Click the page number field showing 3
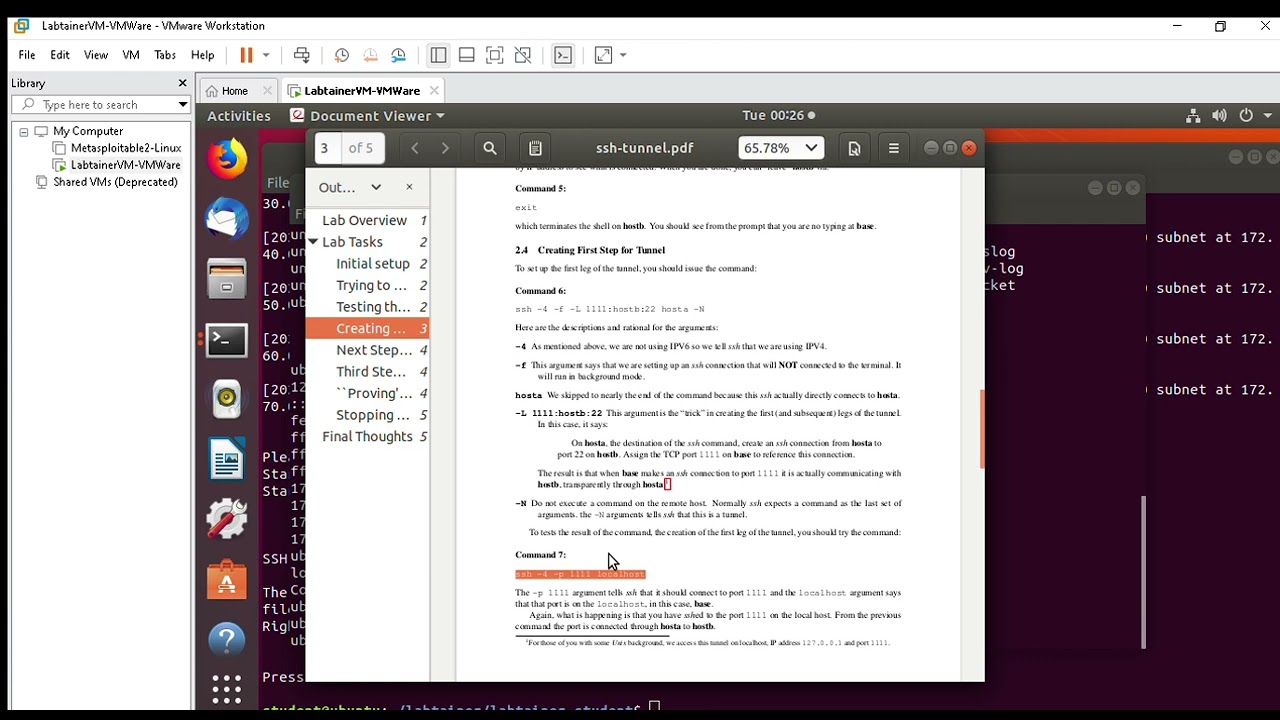Viewport: 1280px width, 720px height. [326, 148]
